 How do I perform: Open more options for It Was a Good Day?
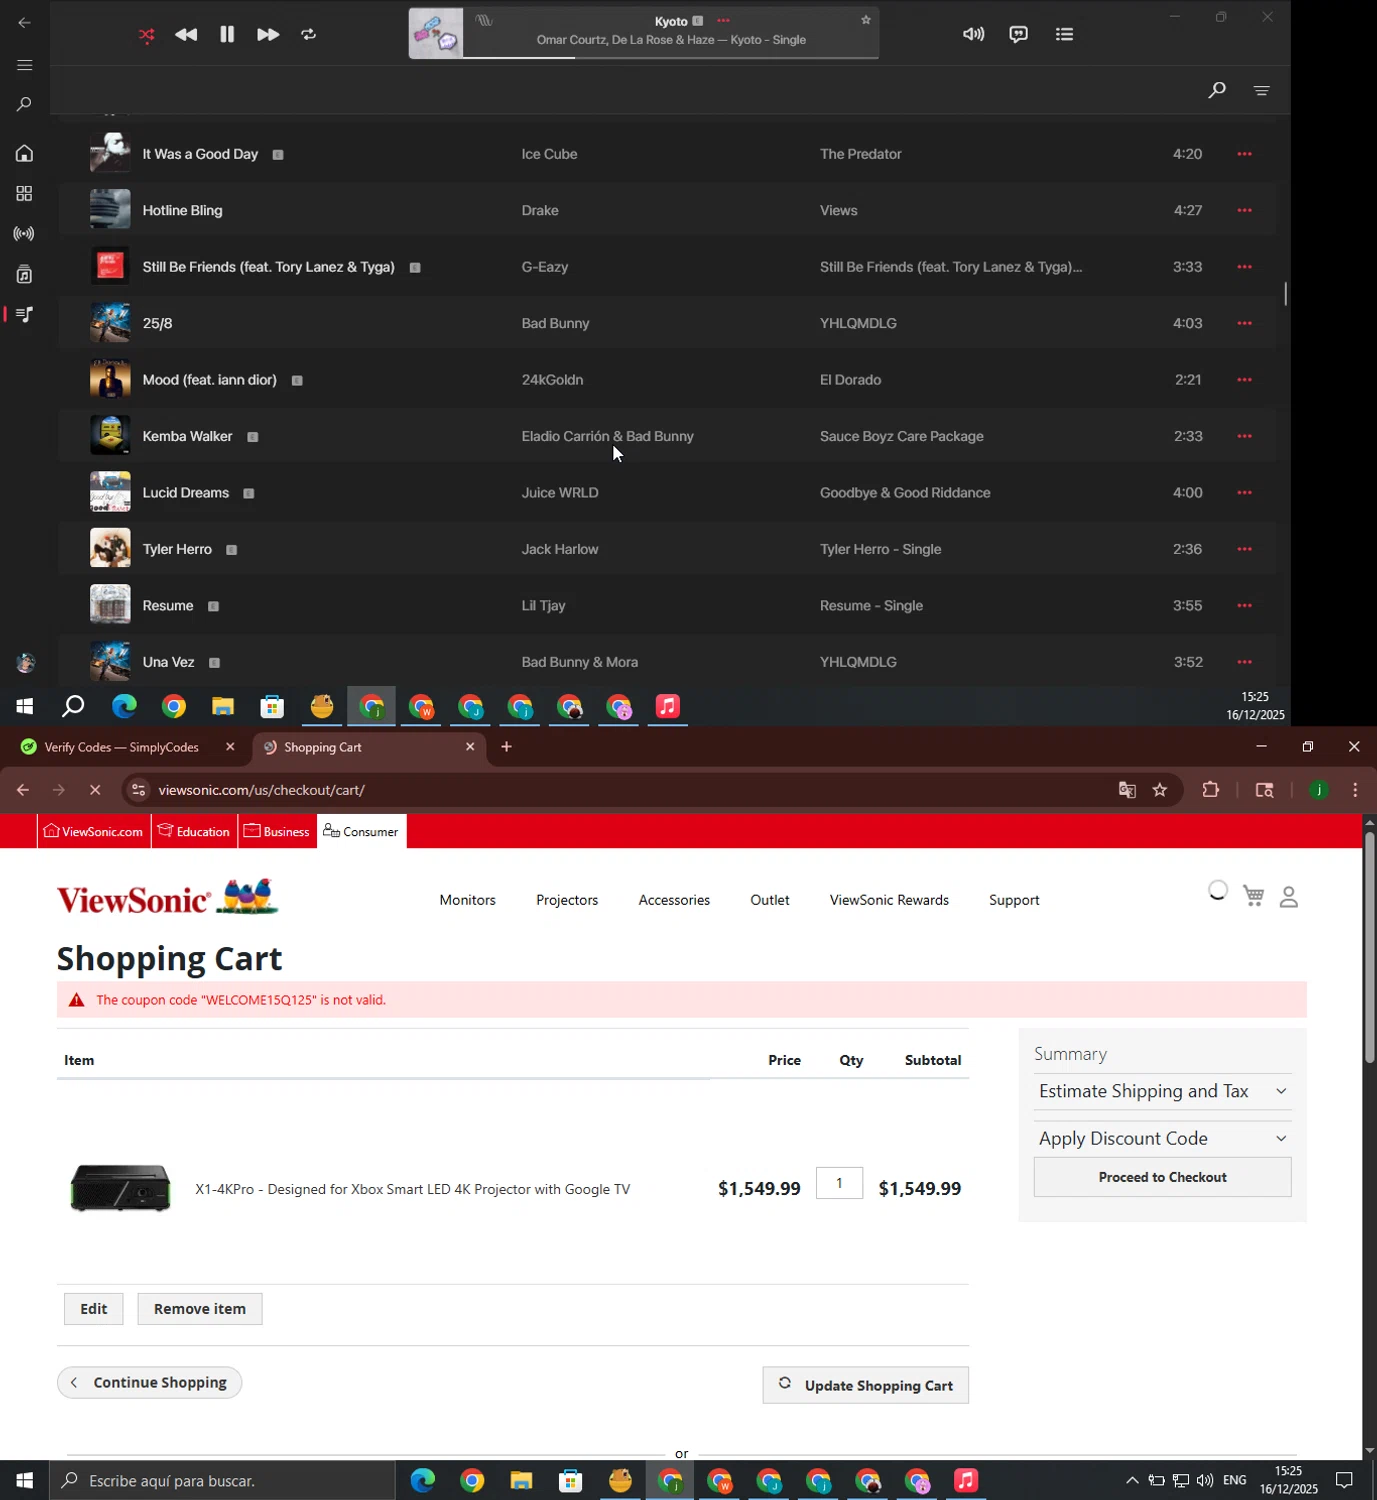click(x=1245, y=154)
